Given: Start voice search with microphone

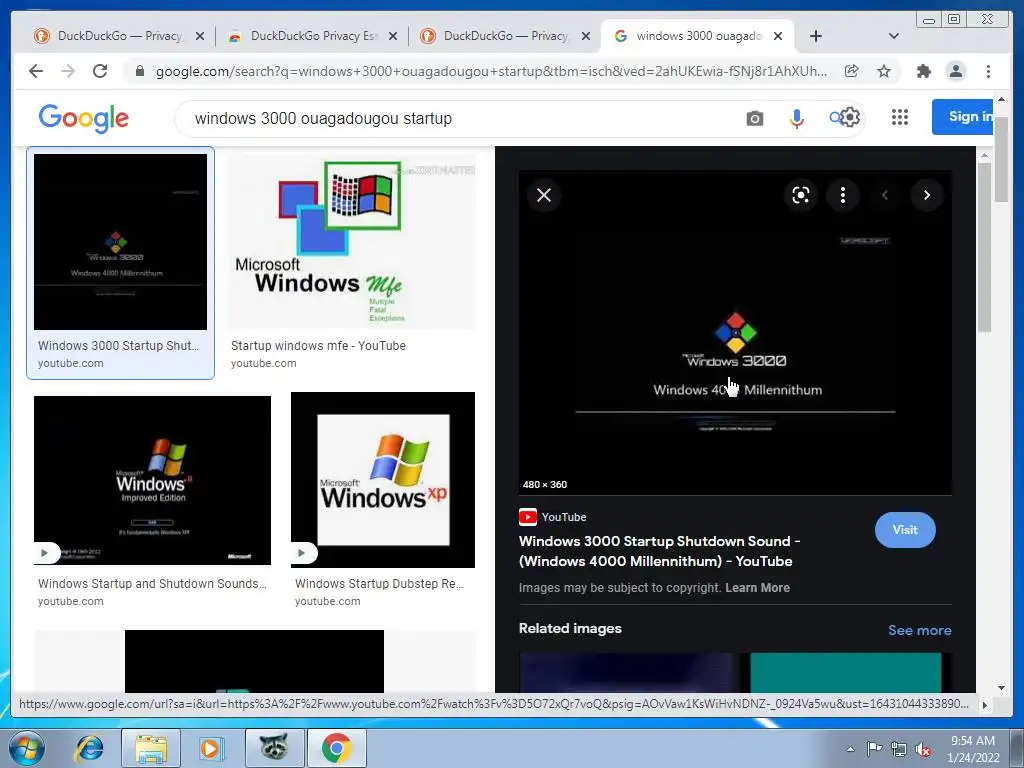Looking at the screenshot, I should point(796,118).
